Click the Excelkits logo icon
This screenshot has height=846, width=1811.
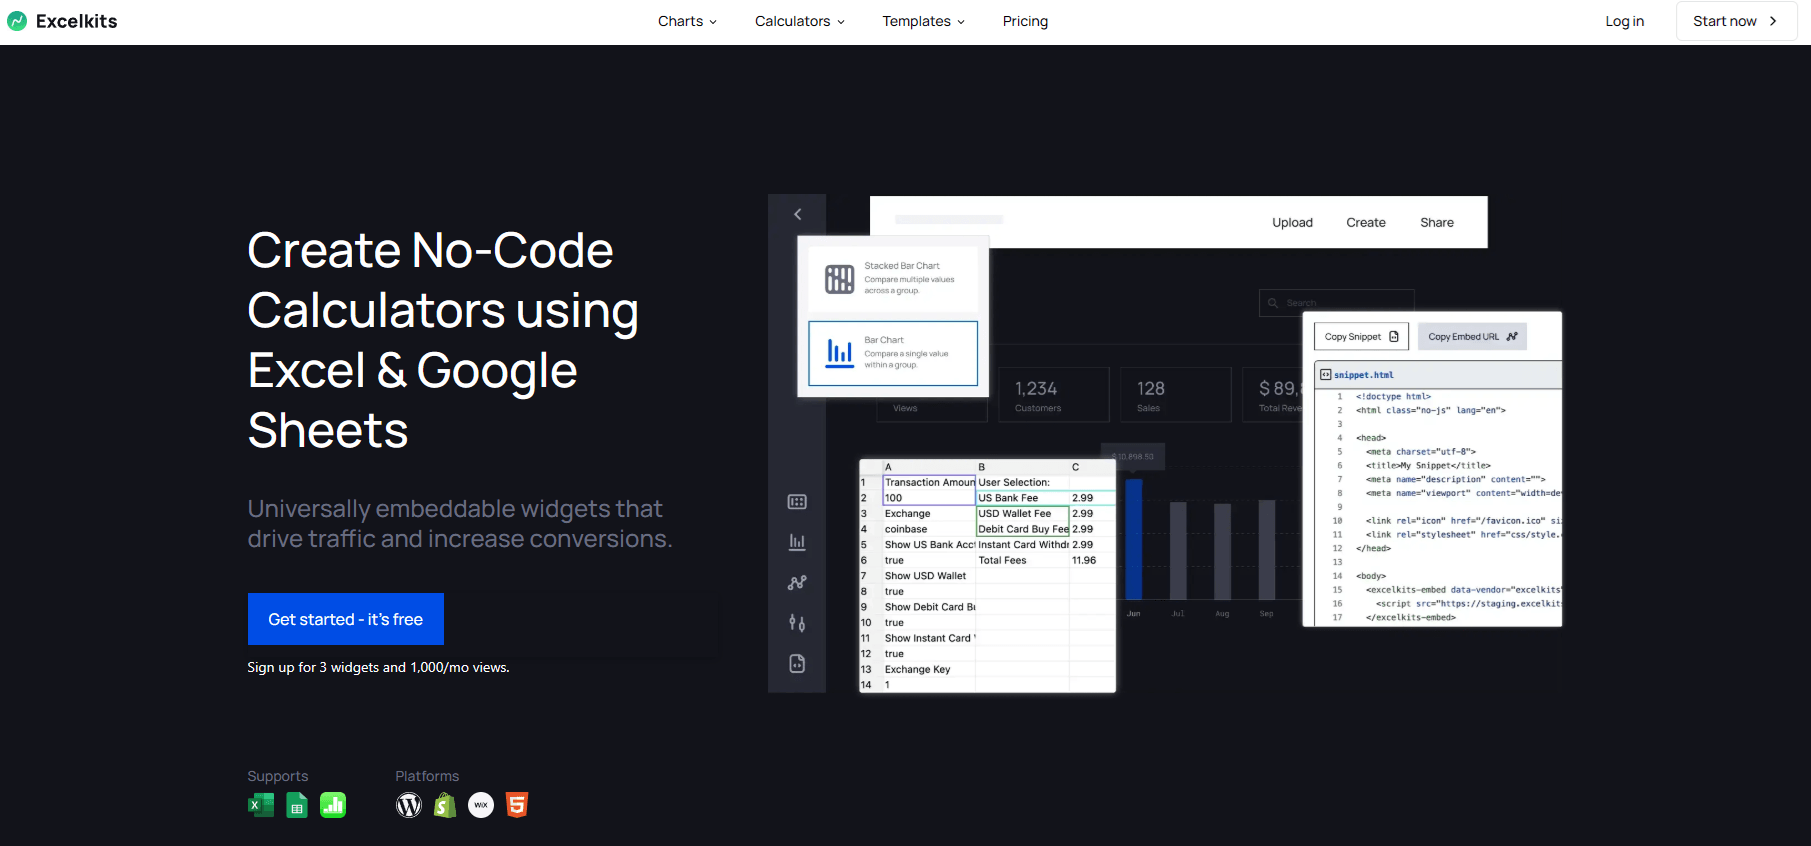click(17, 21)
